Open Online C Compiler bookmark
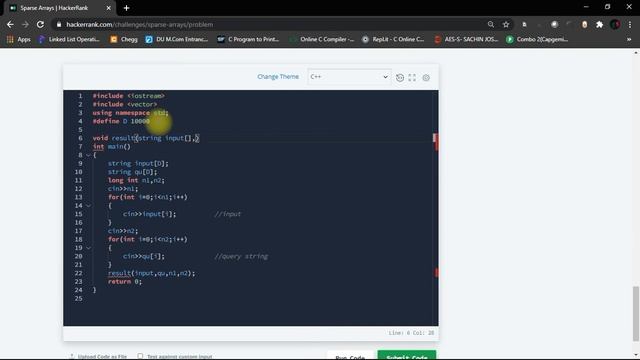 (x=322, y=39)
